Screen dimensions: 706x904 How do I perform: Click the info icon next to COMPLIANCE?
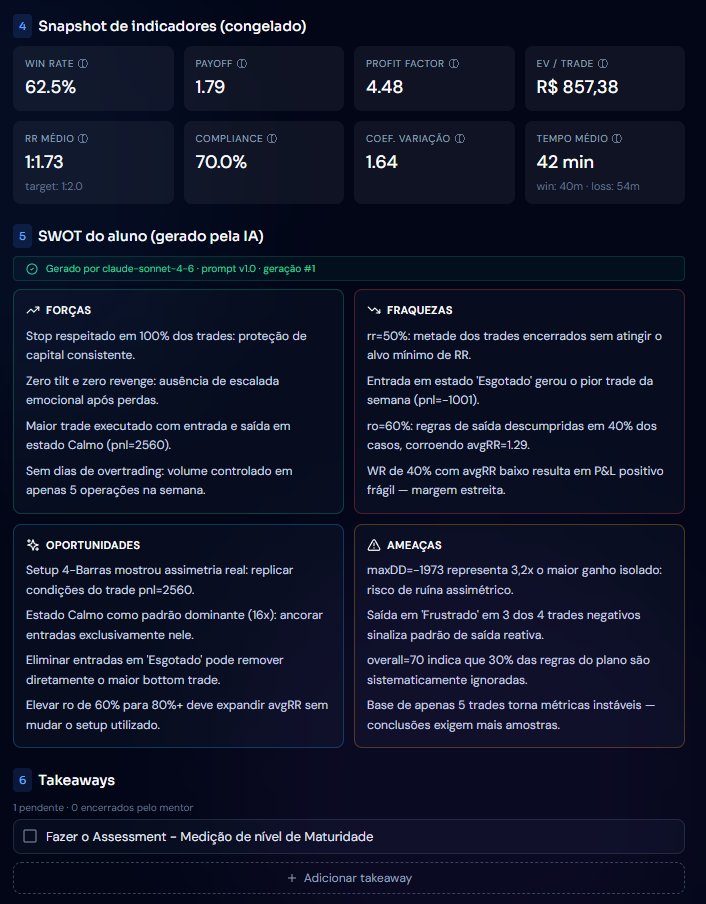pos(272,138)
